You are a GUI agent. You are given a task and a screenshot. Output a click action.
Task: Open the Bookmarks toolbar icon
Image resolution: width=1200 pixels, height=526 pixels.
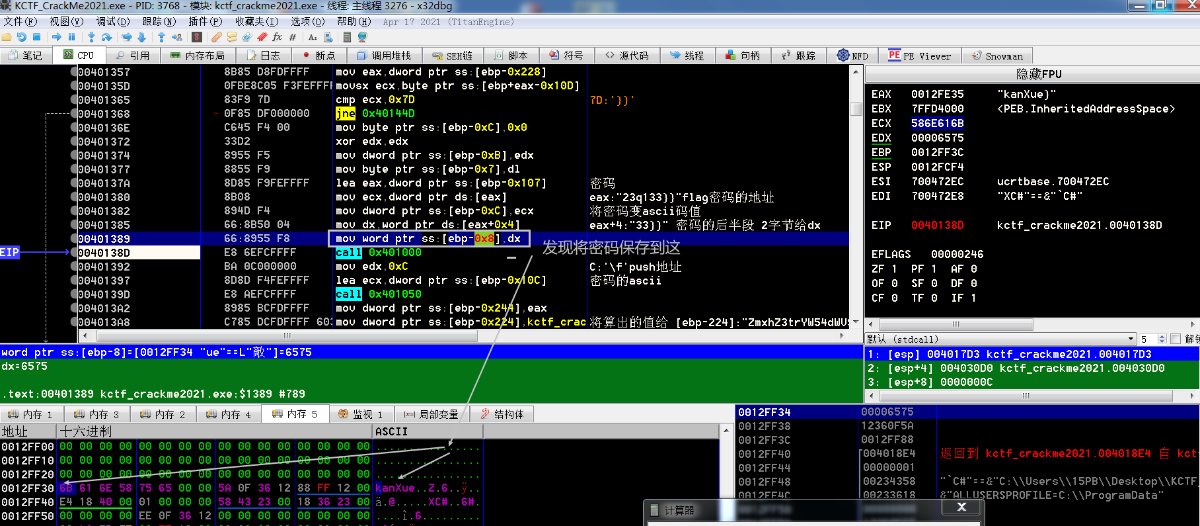pos(262,37)
